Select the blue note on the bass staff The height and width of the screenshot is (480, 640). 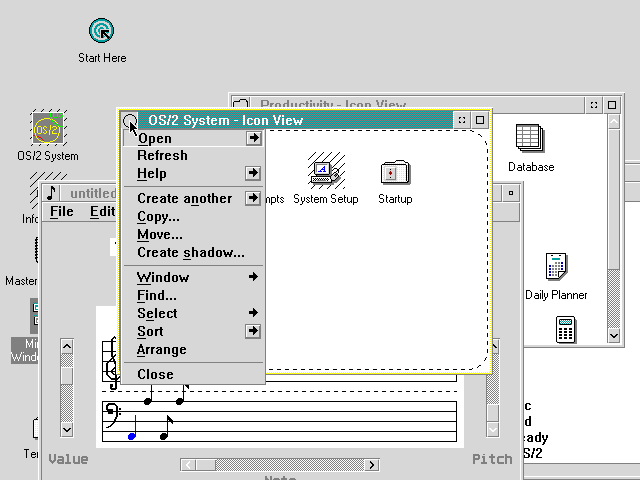(132, 428)
